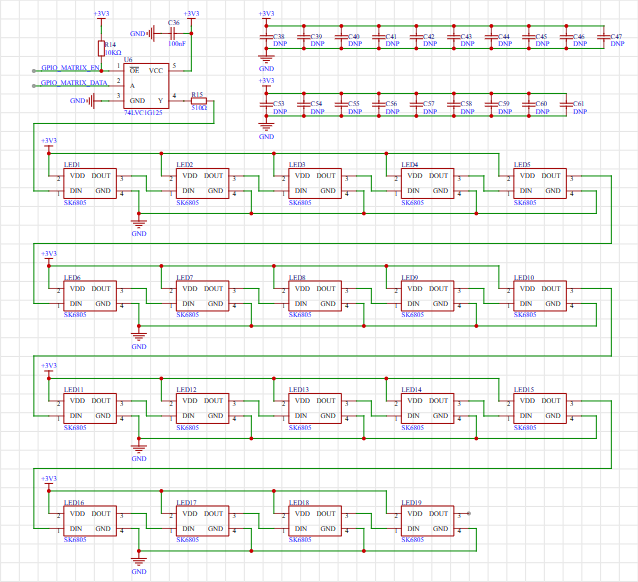Click the GND symbol below LED1 row
Screen dimensions: 638x582
139,227
